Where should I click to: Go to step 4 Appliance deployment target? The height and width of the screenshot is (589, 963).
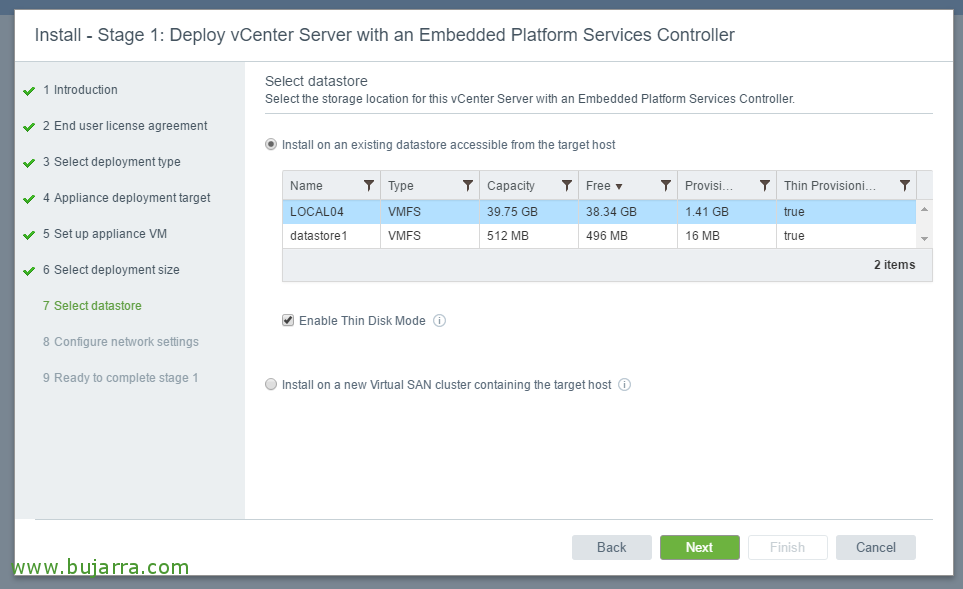pos(127,198)
